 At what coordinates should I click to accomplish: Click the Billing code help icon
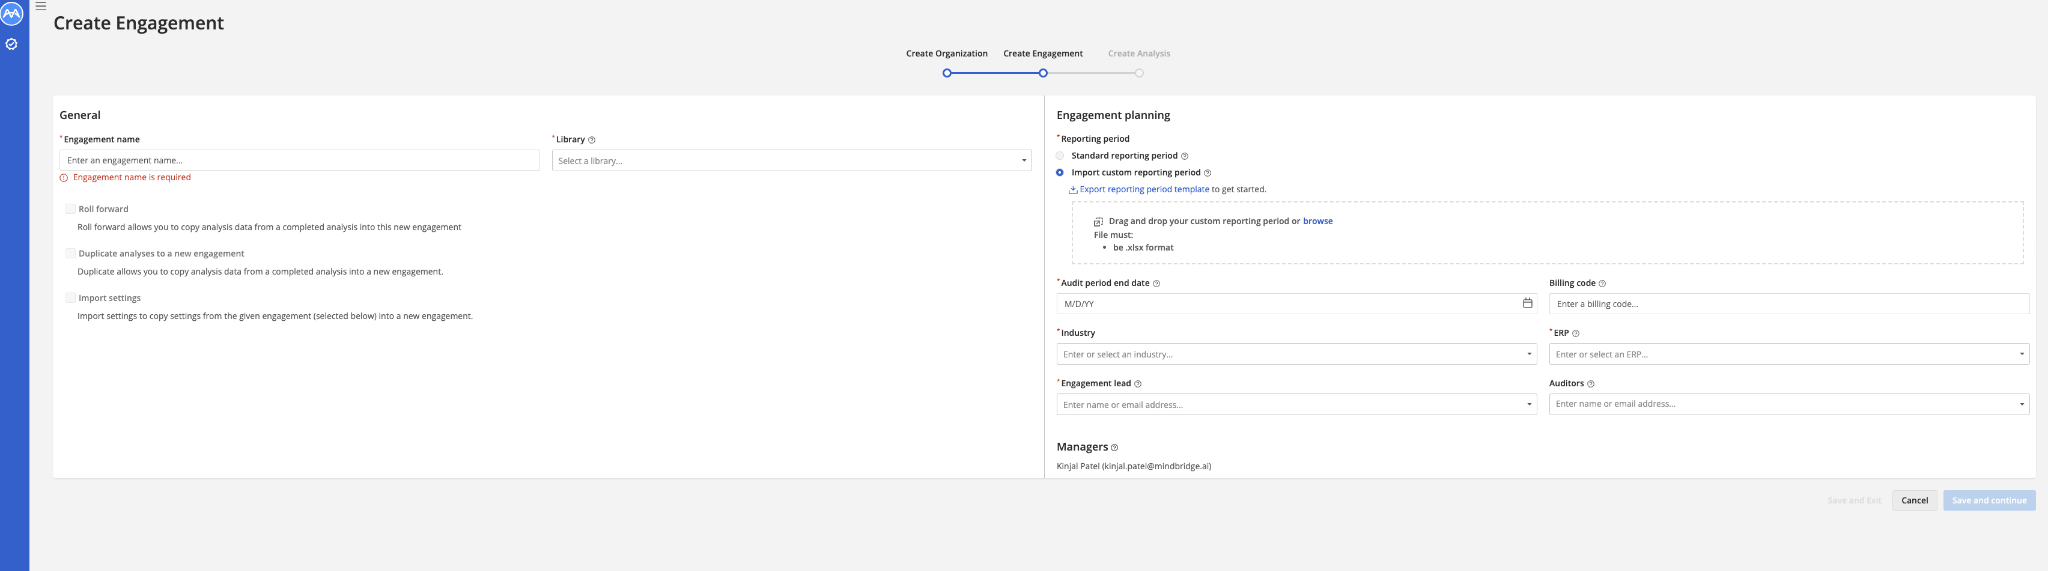coord(1602,284)
